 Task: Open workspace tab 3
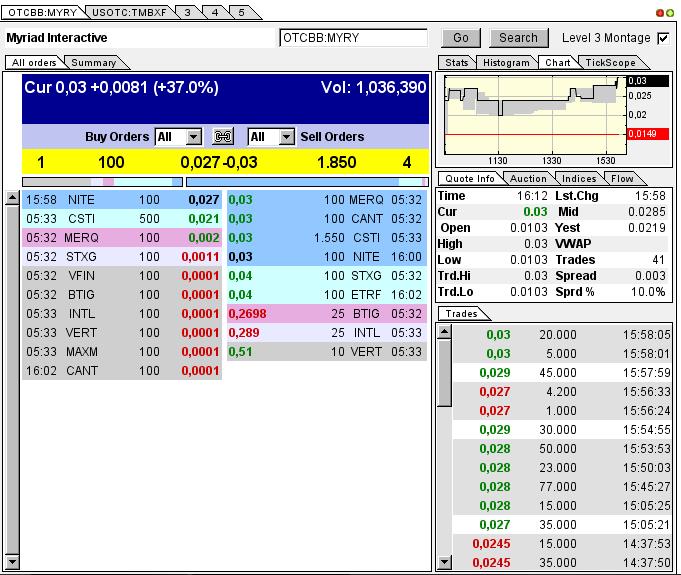(187, 12)
